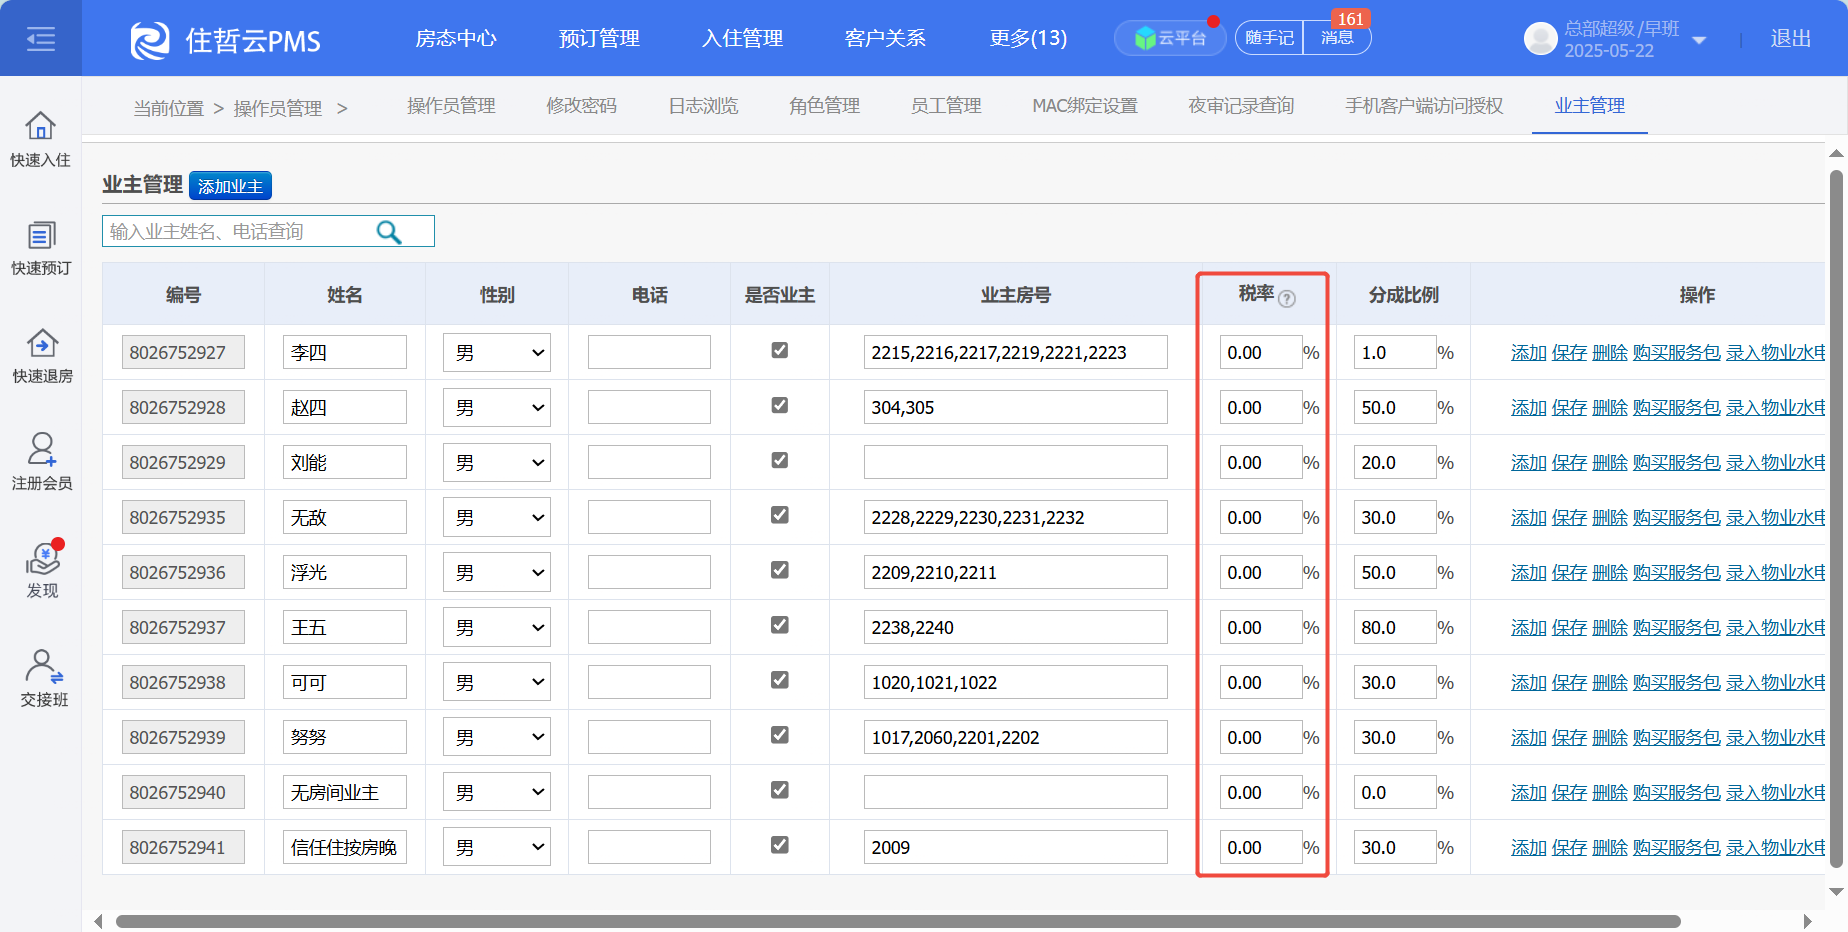1848x932 pixels.
Task: Click the search magnifier icon
Action: [388, 232]
